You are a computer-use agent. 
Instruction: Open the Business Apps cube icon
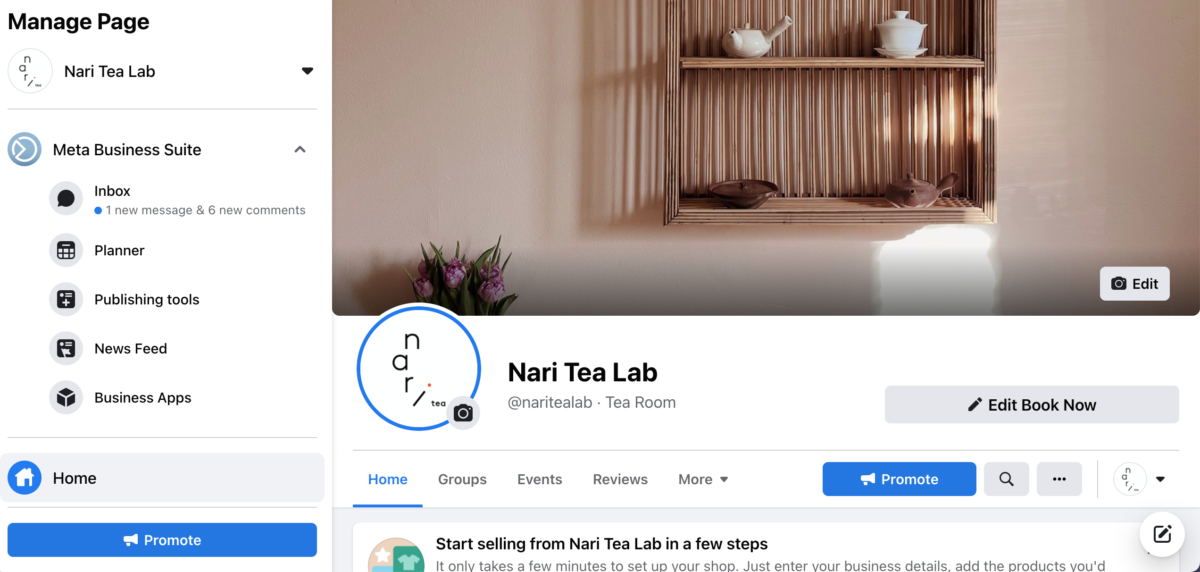click(x=66, y=398)
